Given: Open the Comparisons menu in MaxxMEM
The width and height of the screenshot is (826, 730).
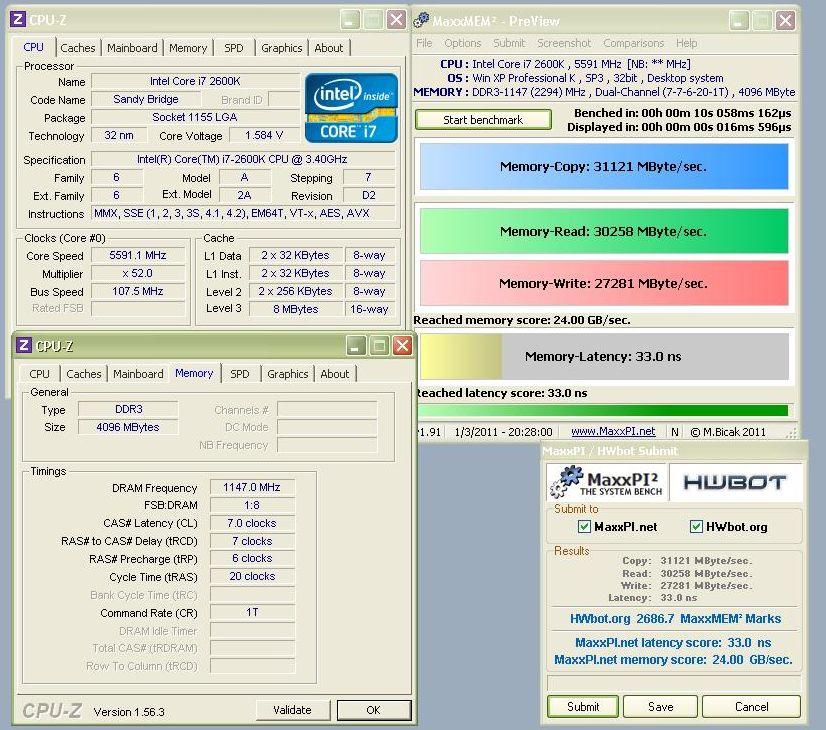Looking at the screenshot, I should 634,43.
